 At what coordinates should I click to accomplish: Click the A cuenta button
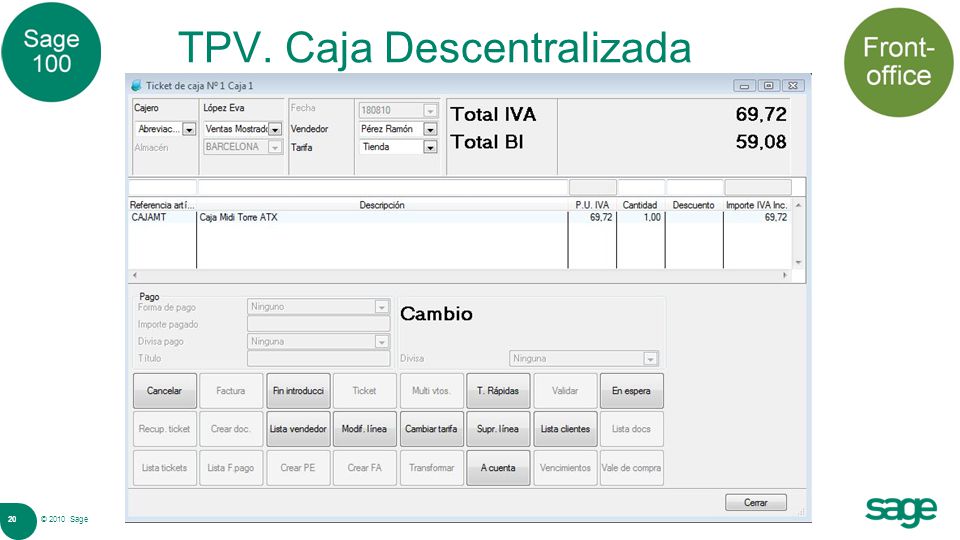(x=498, y=468)
